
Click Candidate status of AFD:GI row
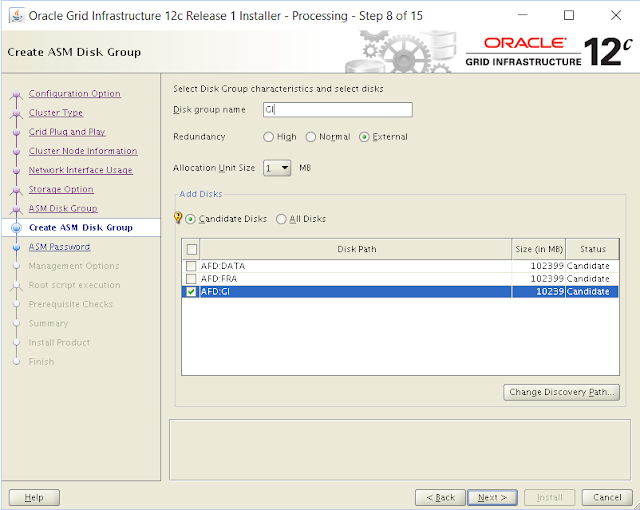(x=588, y=291)
